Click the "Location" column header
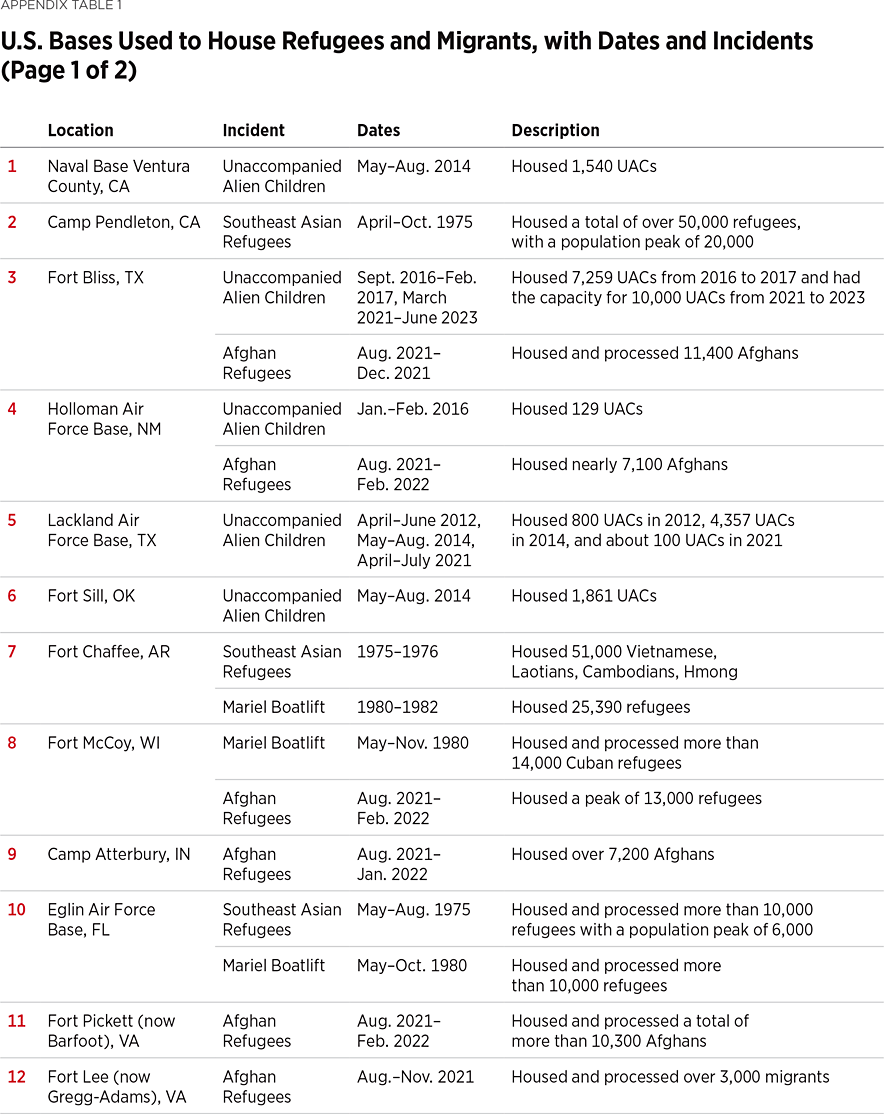This screenshot has height=1114, width=884. tap(80, 130)
